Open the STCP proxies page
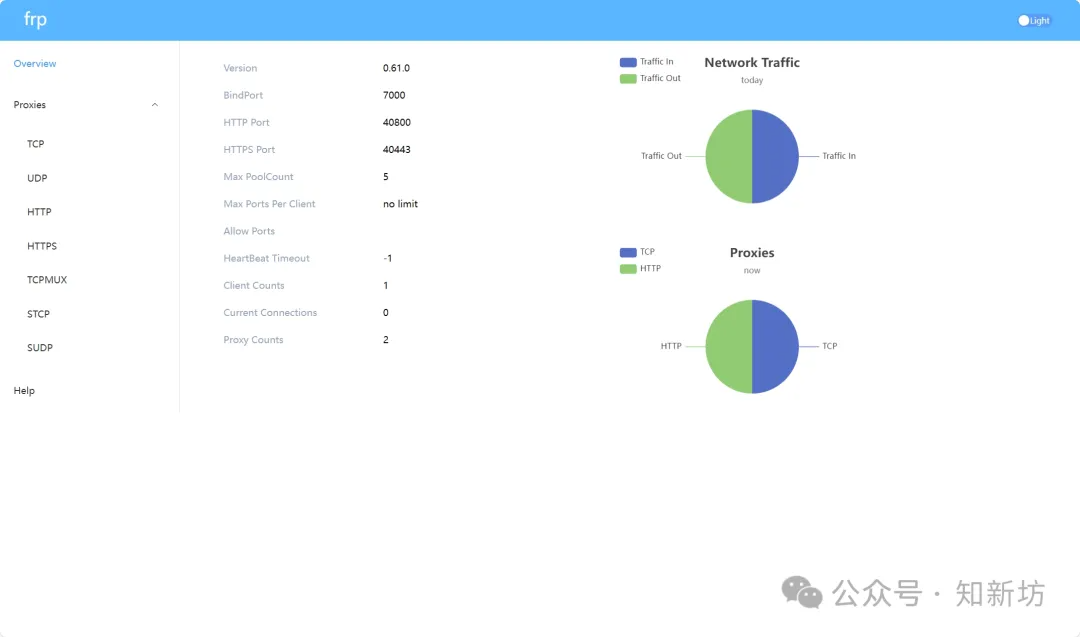The height and width of the screenshot is (637, 1080). (x=39, y=313)
